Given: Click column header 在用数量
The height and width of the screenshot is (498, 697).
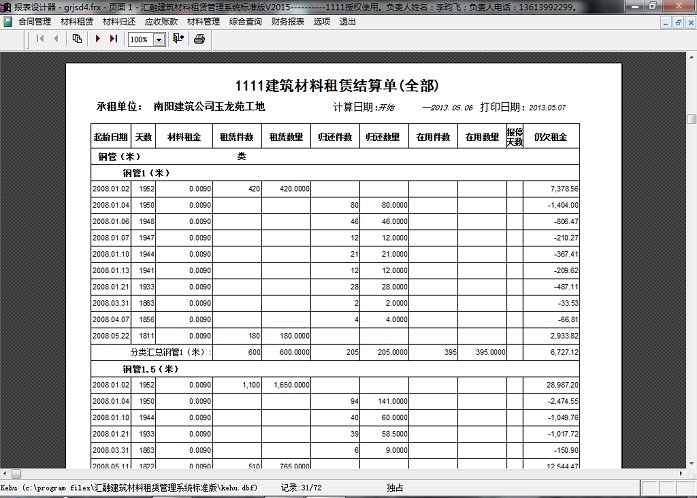Looking at the screenshot, I should pyautogui.click(x=482, y=137).
